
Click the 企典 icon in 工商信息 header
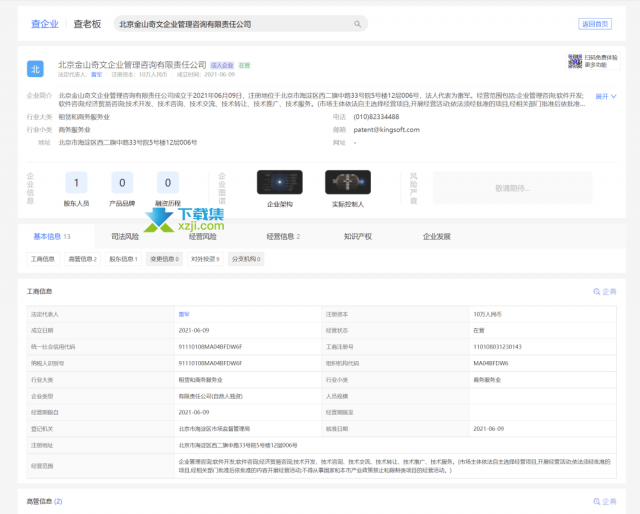(604, 291)
